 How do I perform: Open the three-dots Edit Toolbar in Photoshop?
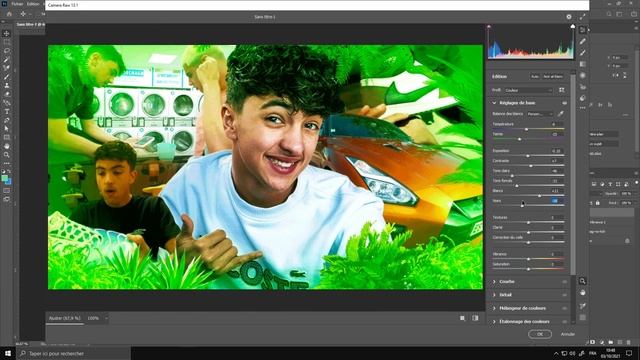(7, 163)
